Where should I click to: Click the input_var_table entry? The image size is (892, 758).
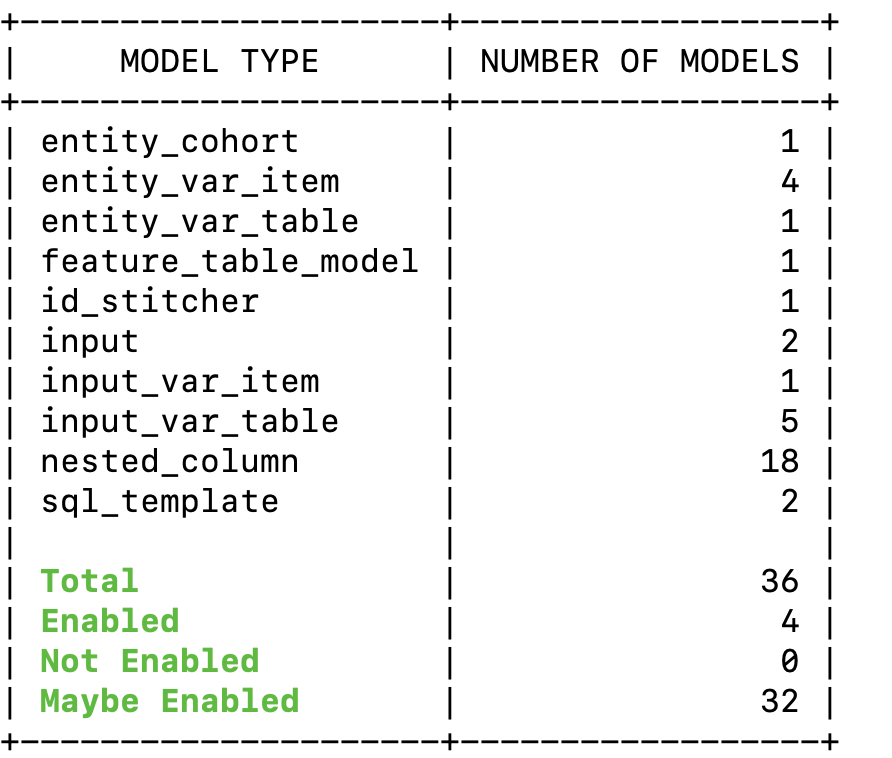coord(189,421)
